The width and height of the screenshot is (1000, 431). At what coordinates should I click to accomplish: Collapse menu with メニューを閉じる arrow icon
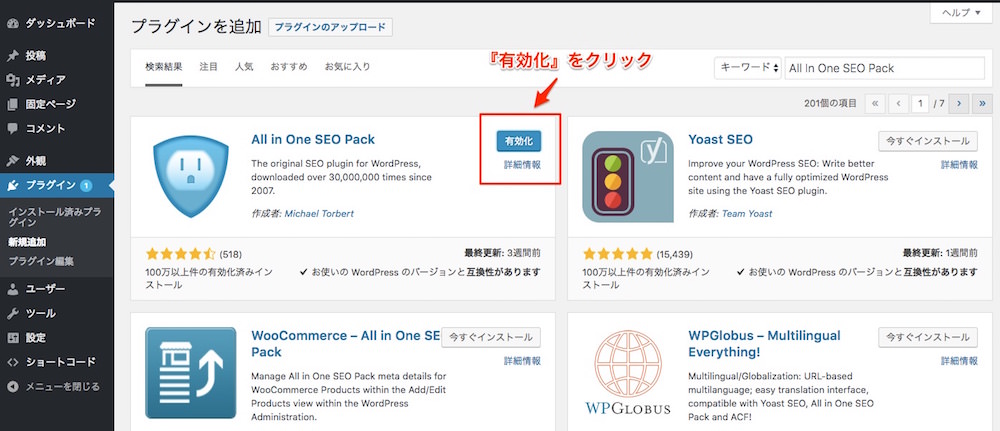tap(12, 386)
